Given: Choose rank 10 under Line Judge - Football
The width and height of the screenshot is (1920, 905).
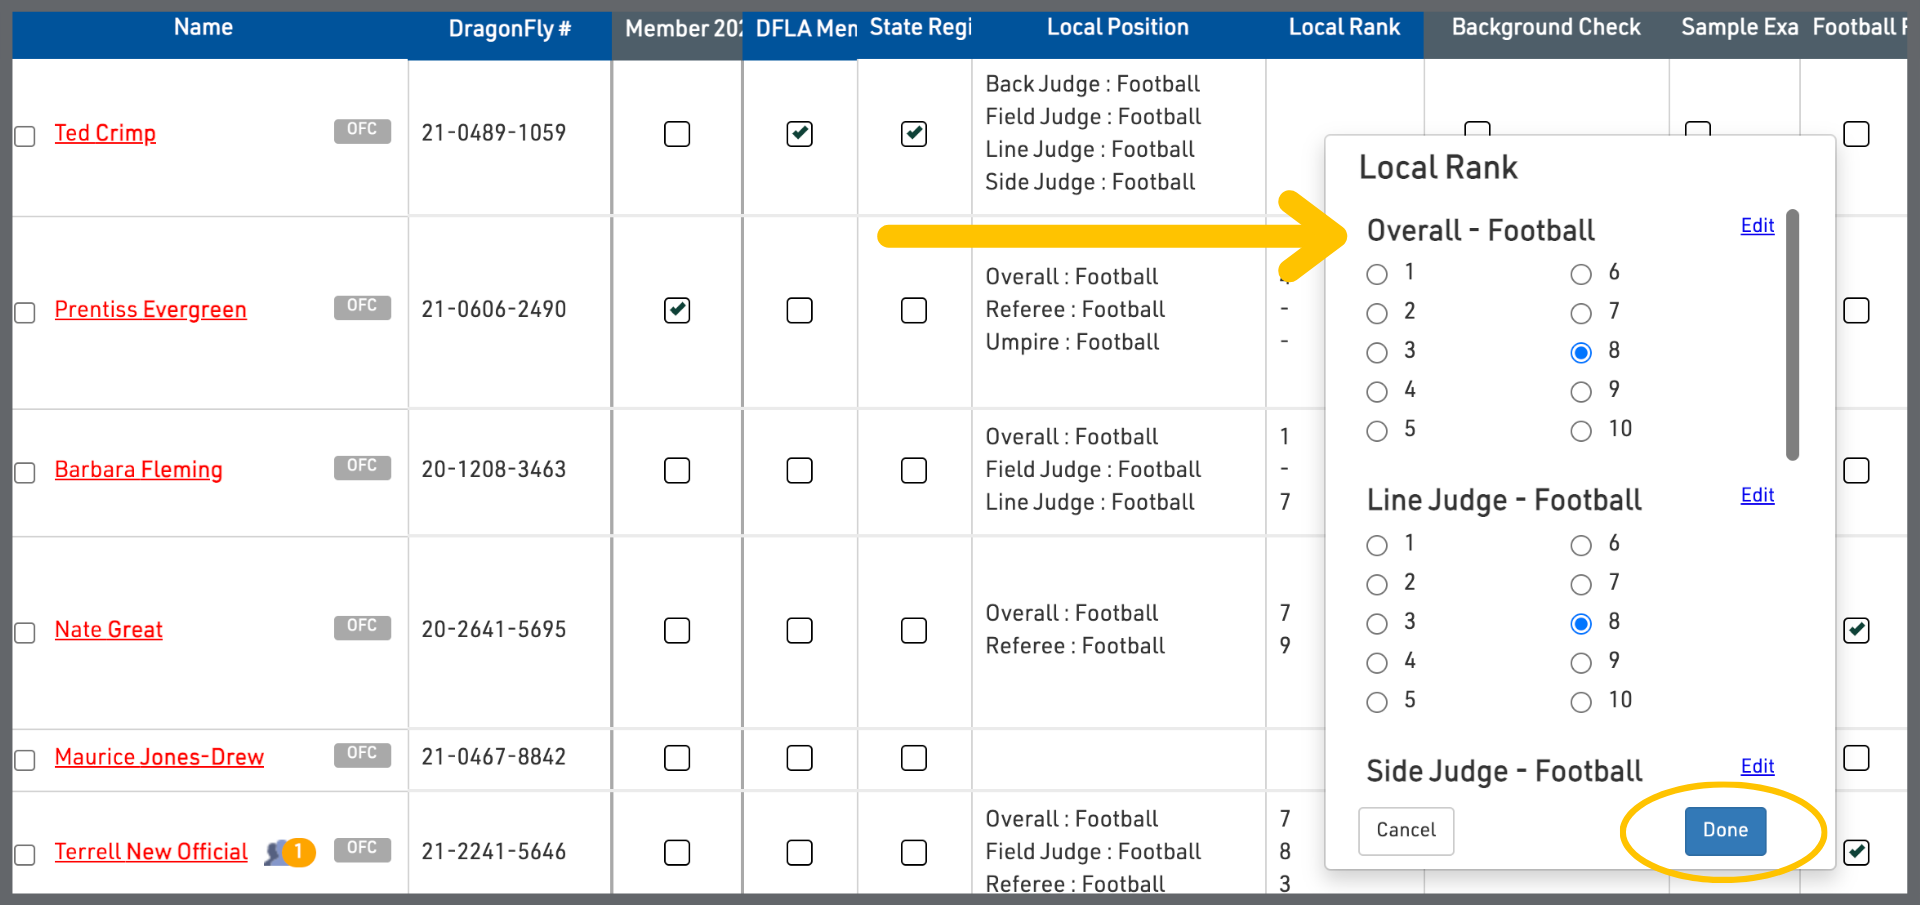Looking at the screenshot, I should coord(1581,702).
